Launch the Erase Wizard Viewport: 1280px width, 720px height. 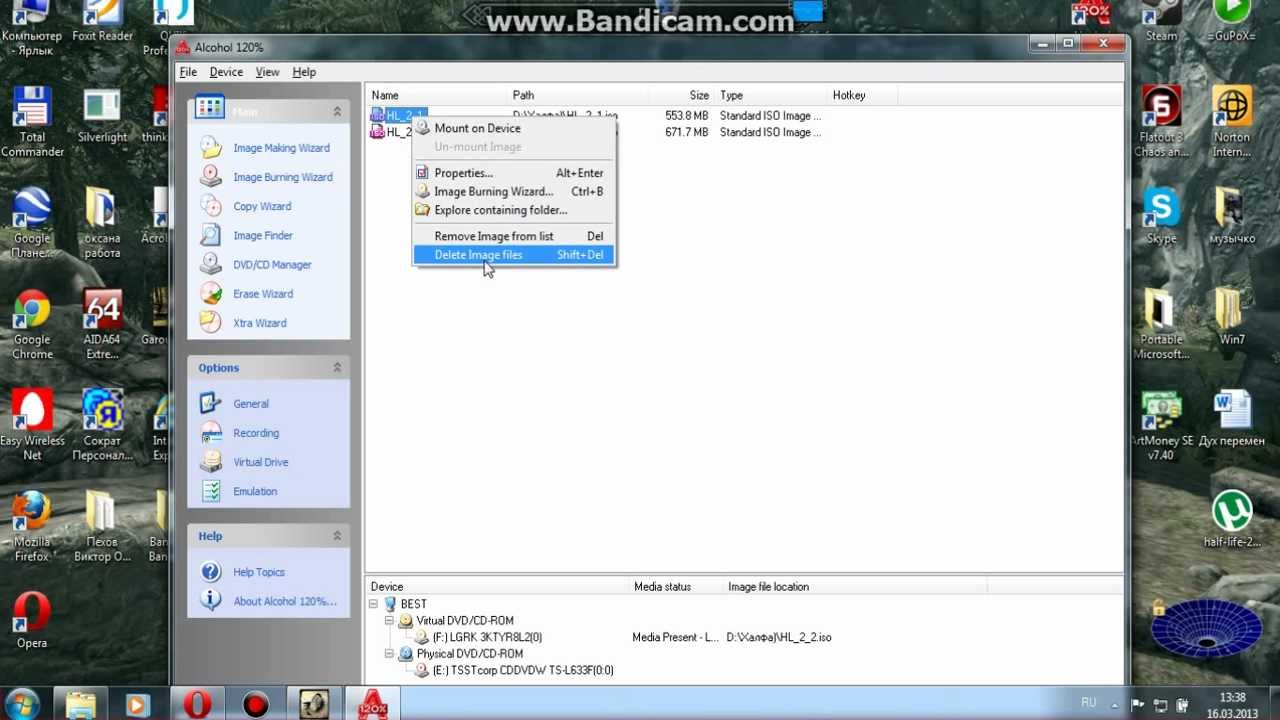(263, 294)
